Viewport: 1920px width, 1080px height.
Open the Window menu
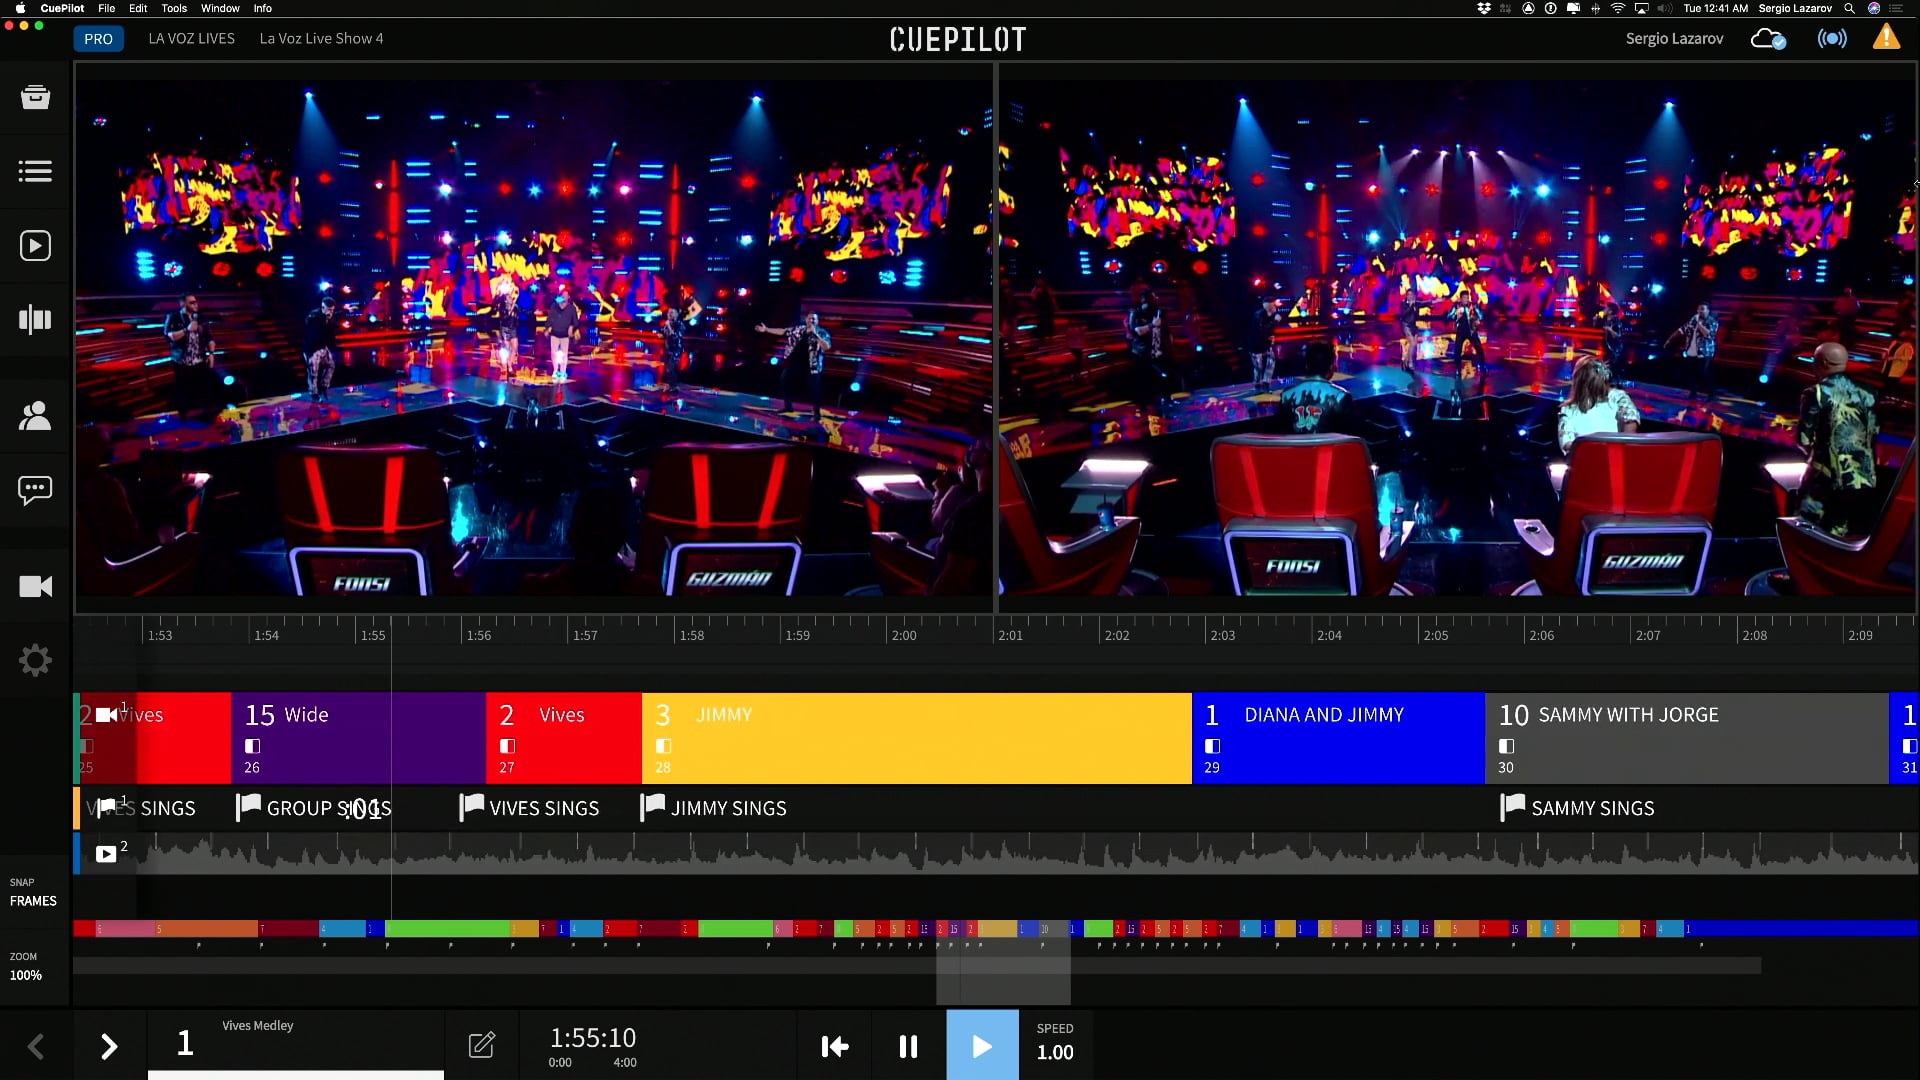pos(220,8)
